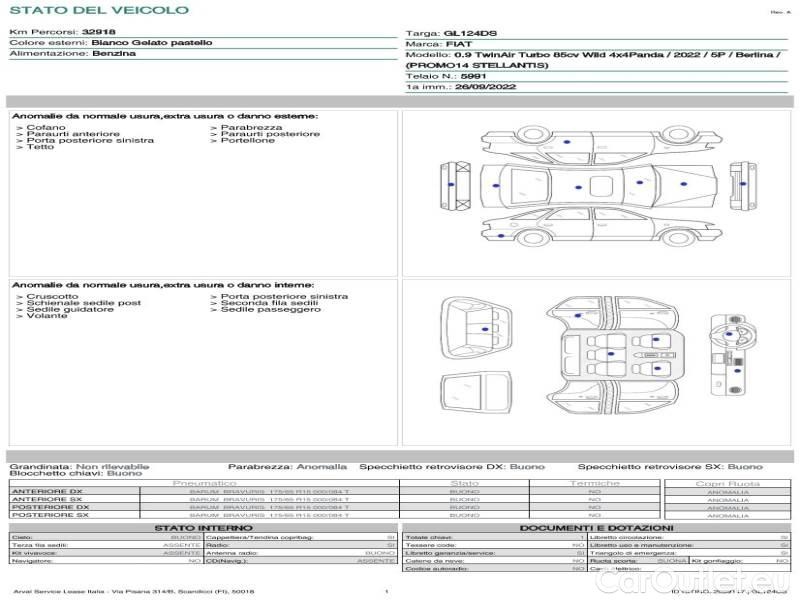Click the Parabrezza exterior anomaly entry
The width and height of the screenshot is (800, 600).
251,128
